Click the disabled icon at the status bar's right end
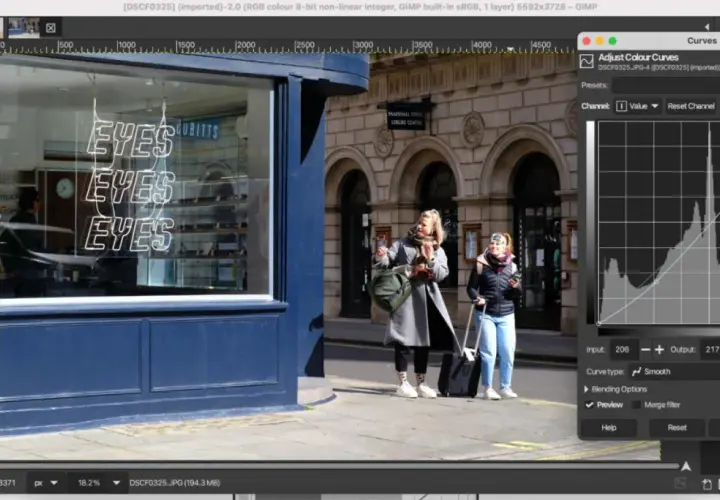Image resolution: width=720 pixels, height=500 pixels. [x=680, y=483]
